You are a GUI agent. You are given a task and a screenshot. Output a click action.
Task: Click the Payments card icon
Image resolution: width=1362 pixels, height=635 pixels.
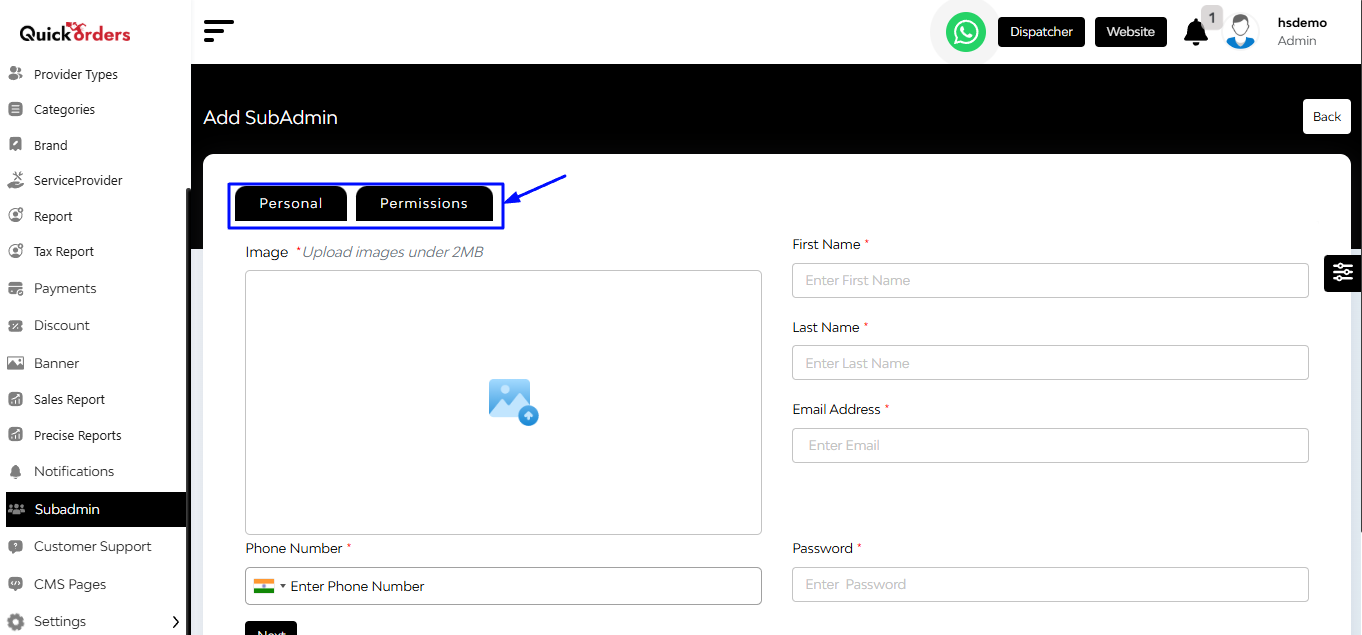coord(15,288)
